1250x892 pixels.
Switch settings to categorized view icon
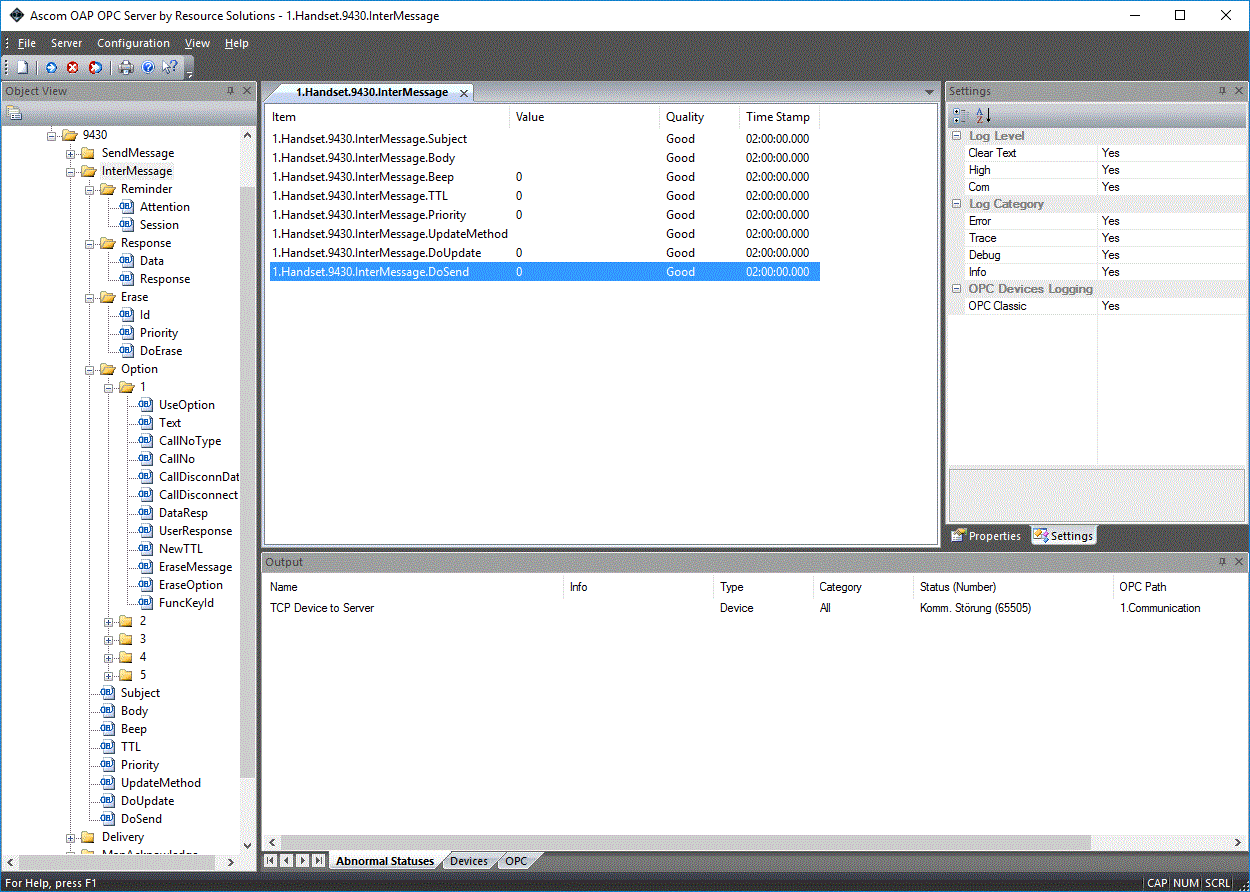pos(961,115)
